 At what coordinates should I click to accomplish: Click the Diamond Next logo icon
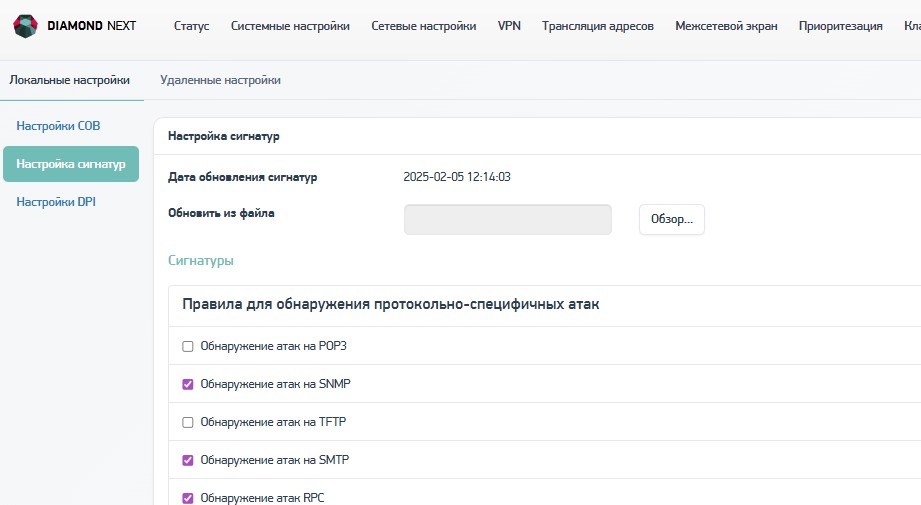25,26
